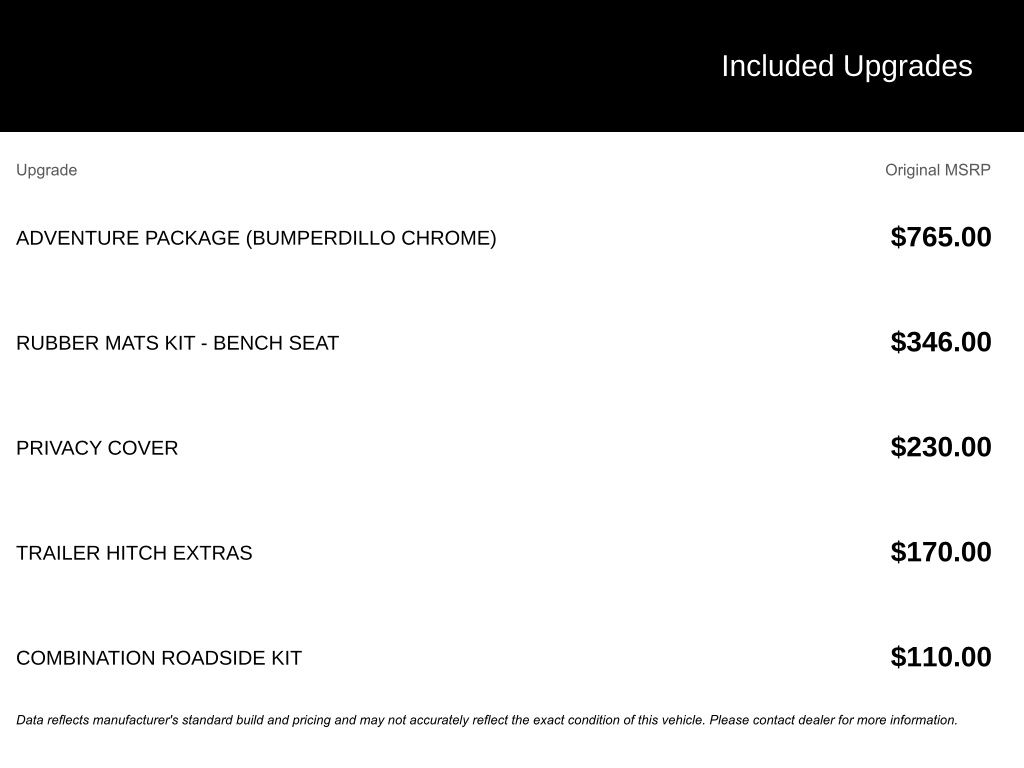This screenshot has height=768, width=1024.
Task: Click the 'Original MSRP' column header
Action: [x=937, y=170]
